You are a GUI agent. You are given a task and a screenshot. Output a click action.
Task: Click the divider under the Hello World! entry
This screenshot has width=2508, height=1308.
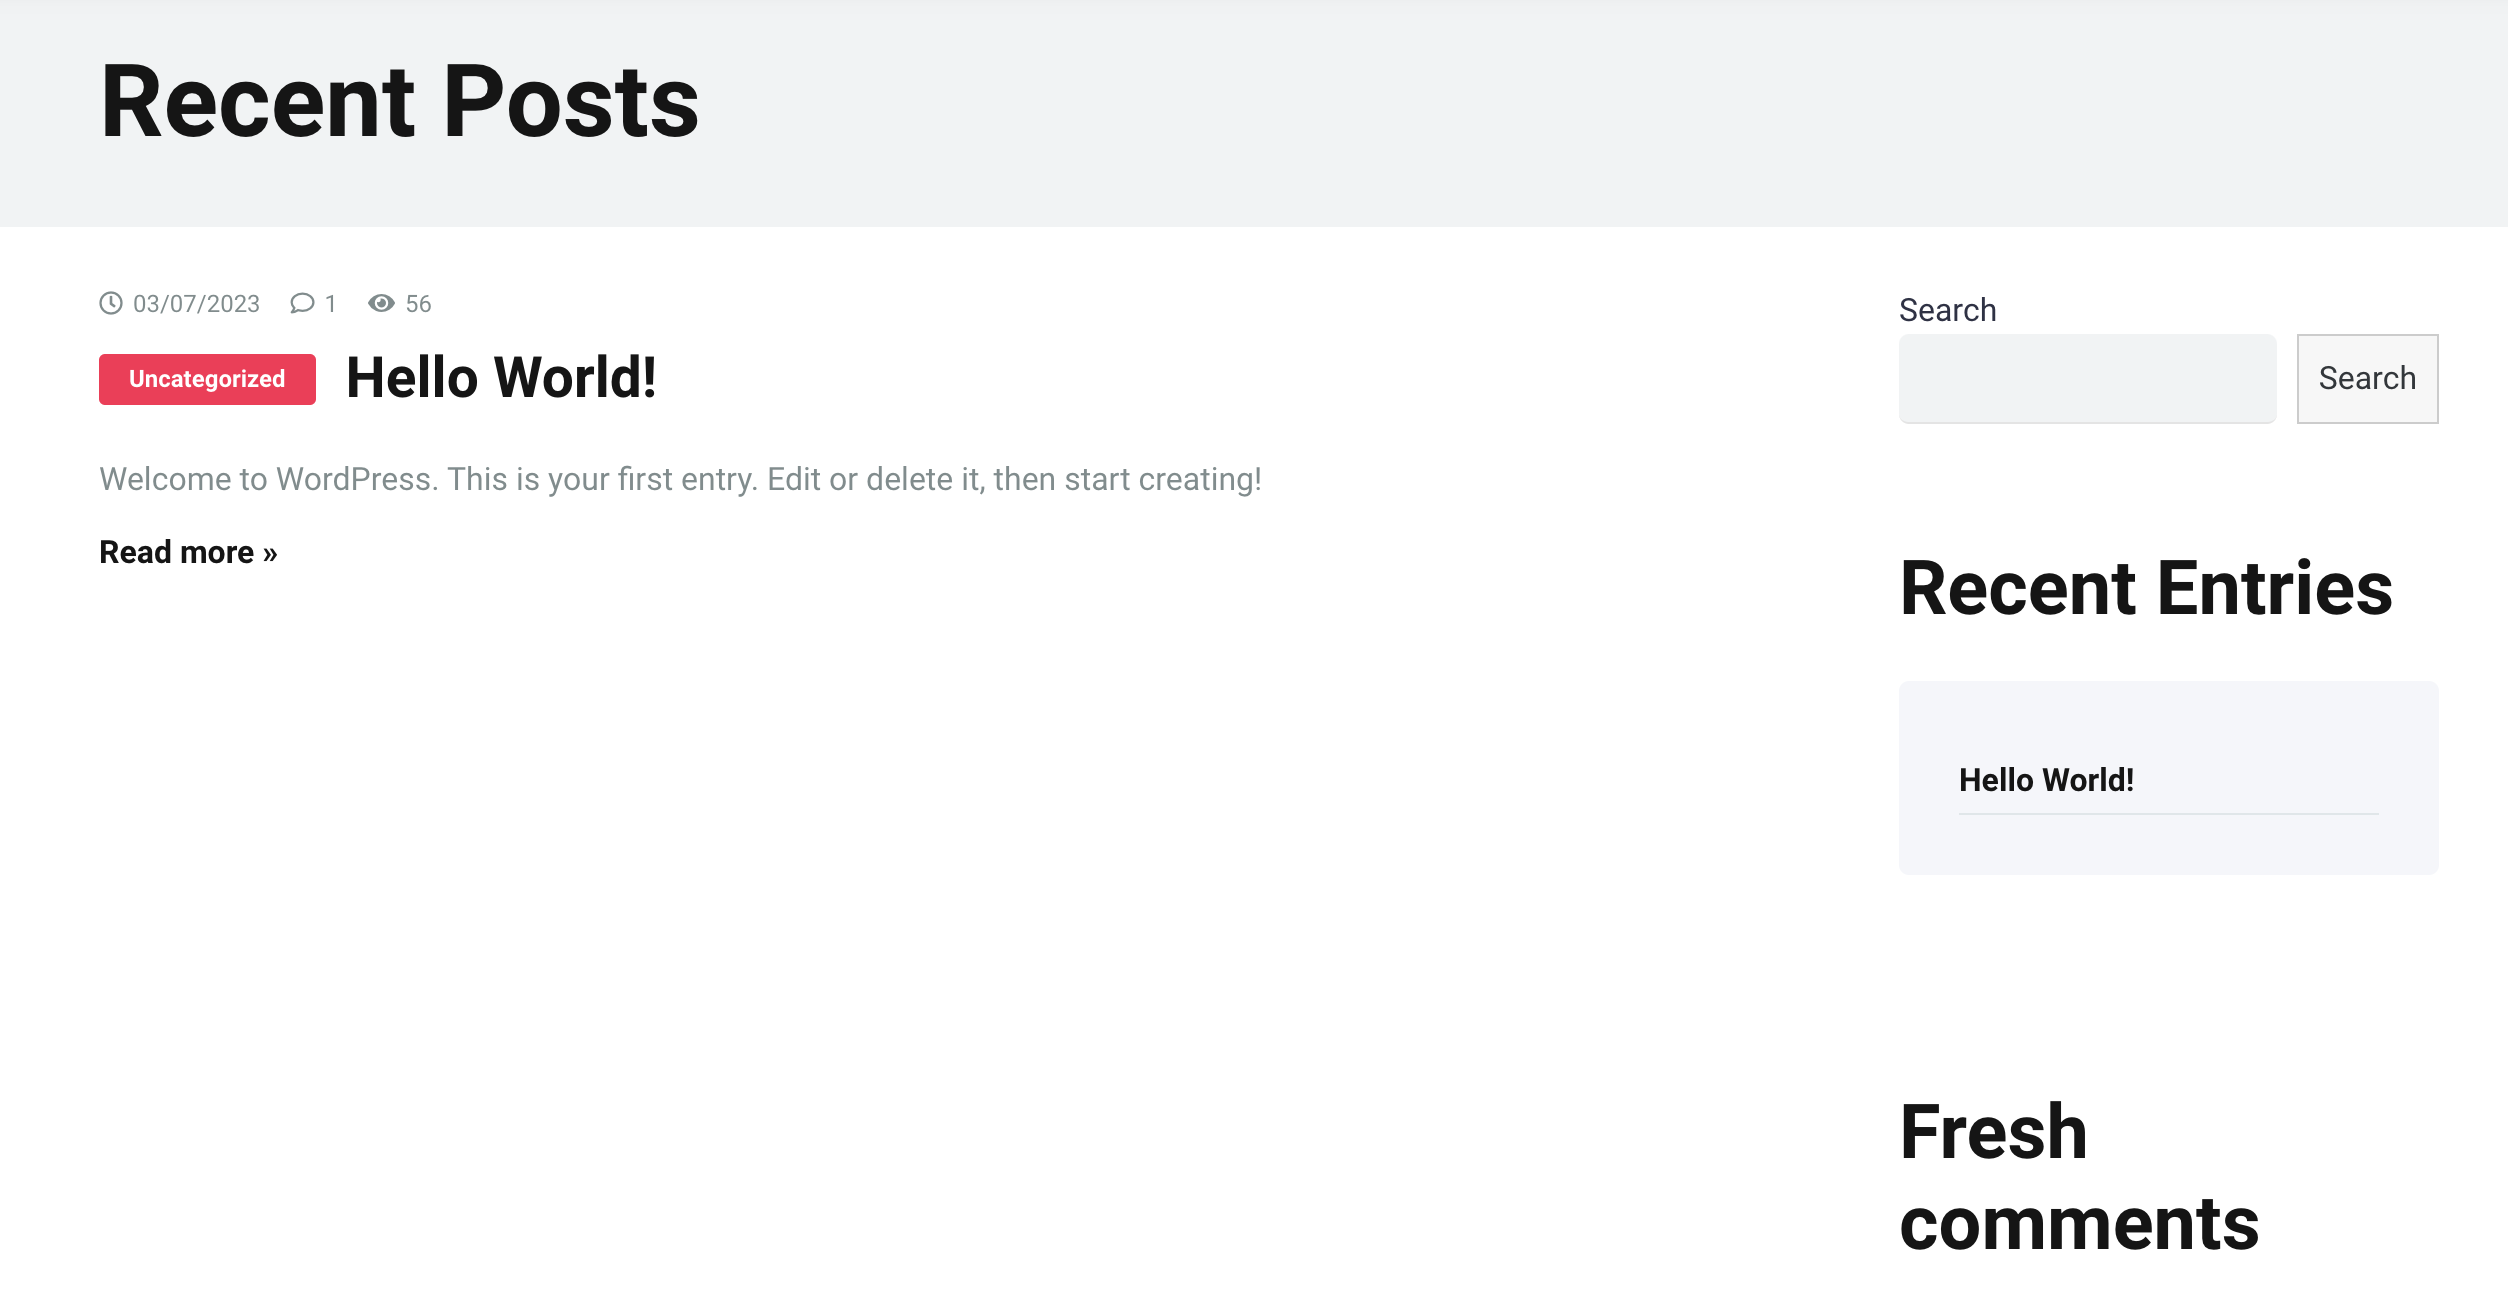pyautogui.click(x=2168, y=814)
